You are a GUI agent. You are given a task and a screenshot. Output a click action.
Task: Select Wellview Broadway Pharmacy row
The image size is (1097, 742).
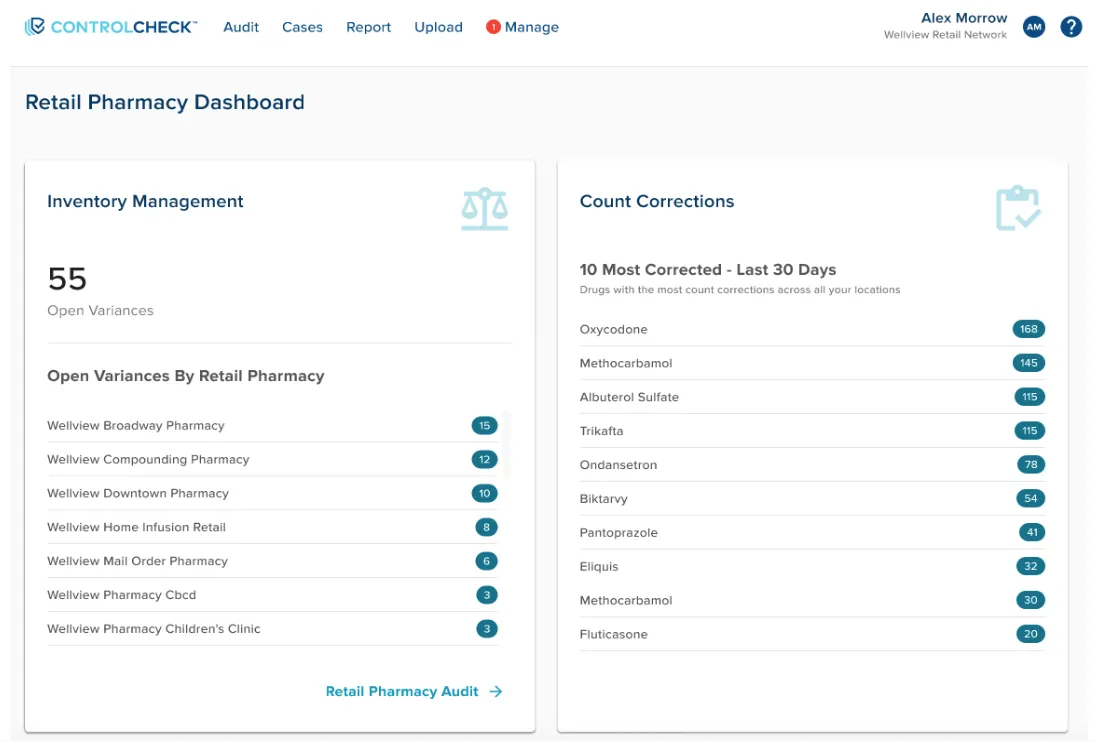click(x=272, y=425)
